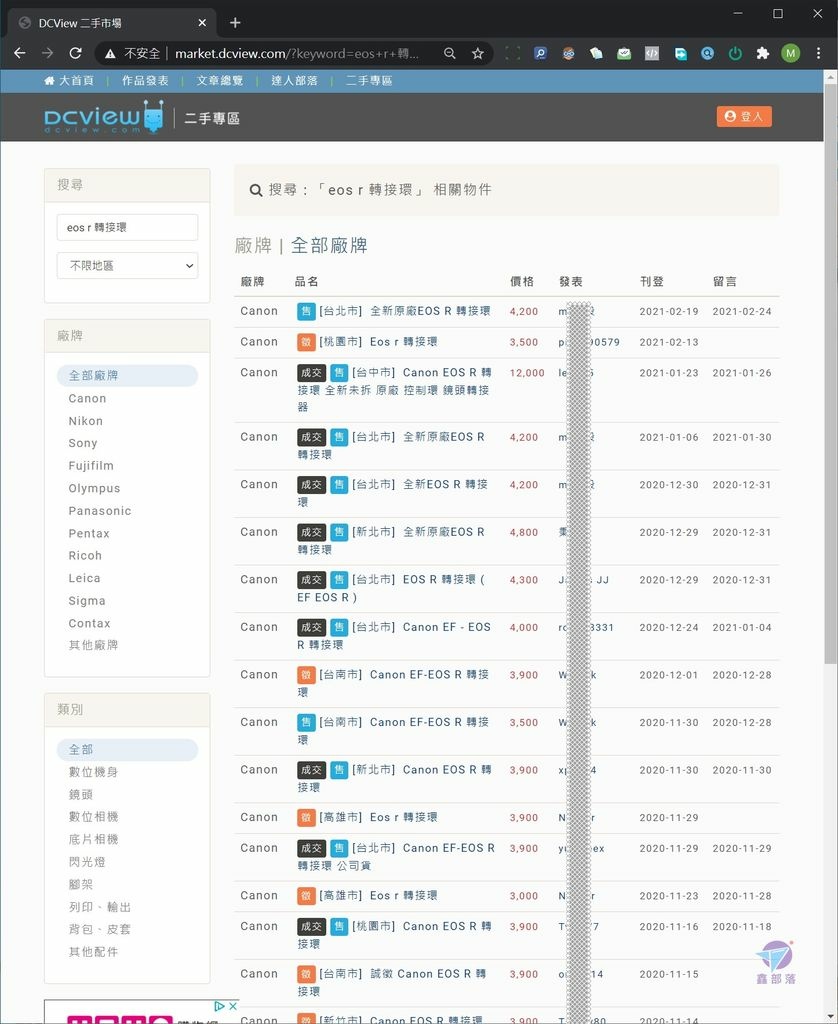This screenshot has width=838, height=1024.
Task: Bookmark this page with the star icon
Action: click(x=477, y=54)
